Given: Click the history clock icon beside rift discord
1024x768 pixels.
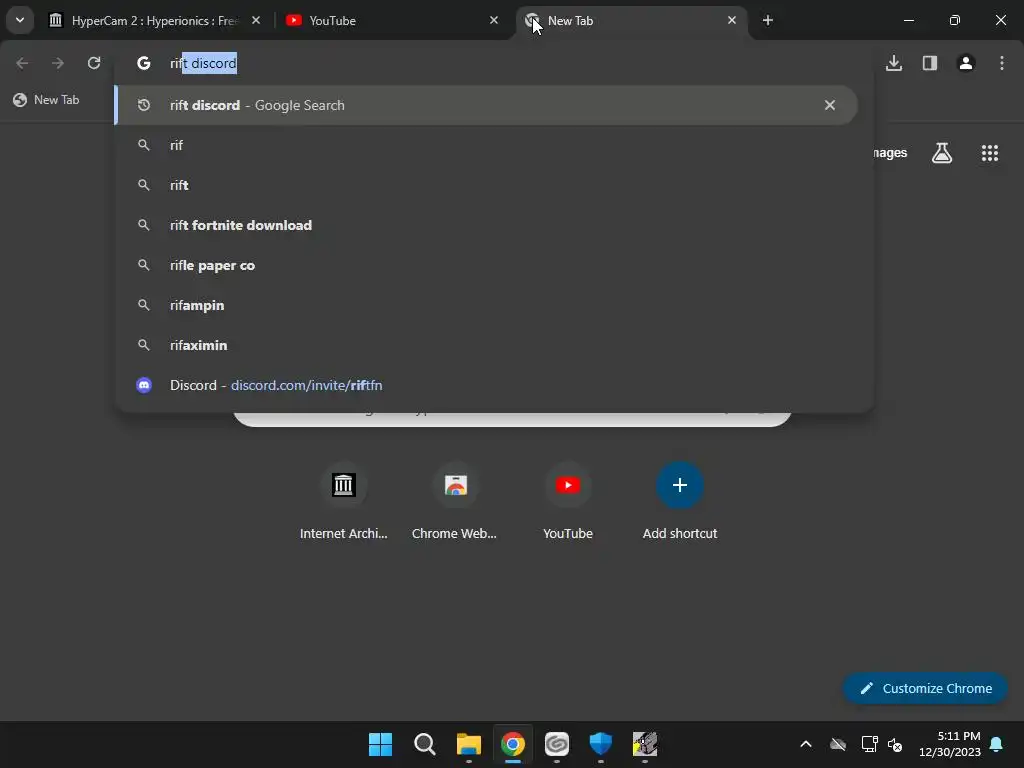Looking at the screenshot, I should pos(144,105).
